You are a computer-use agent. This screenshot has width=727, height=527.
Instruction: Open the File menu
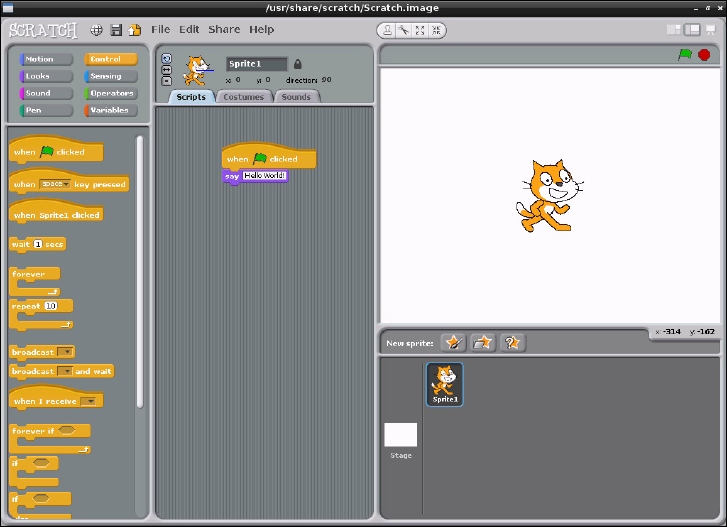point(160,29)
